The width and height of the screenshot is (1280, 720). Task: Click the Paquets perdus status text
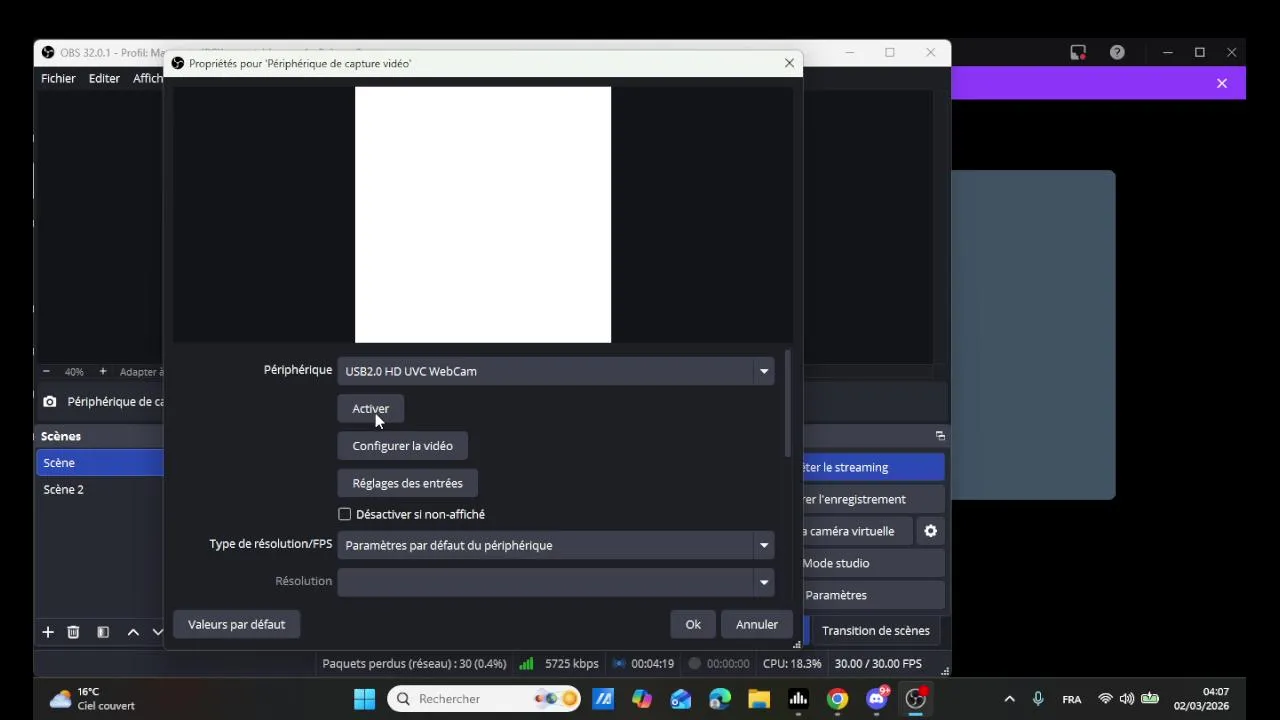(x=414, y=664)
